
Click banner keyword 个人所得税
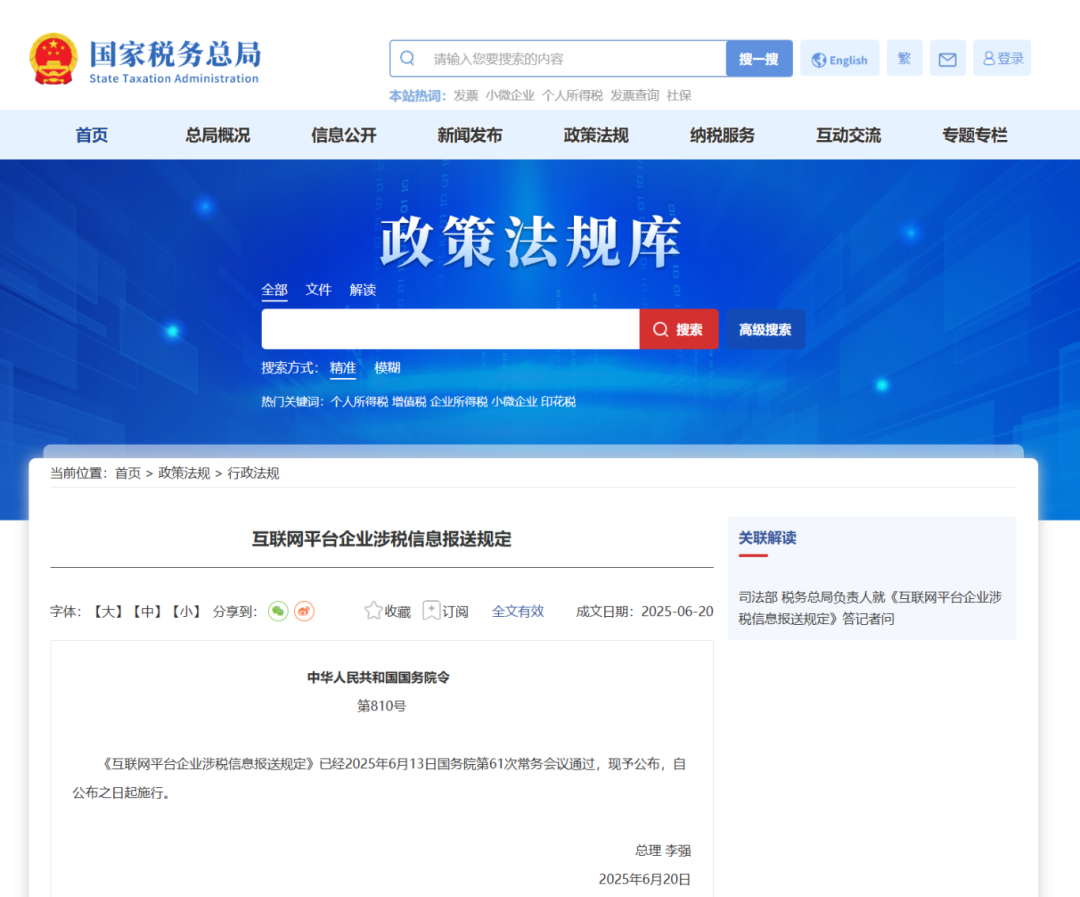pos(360,402)
